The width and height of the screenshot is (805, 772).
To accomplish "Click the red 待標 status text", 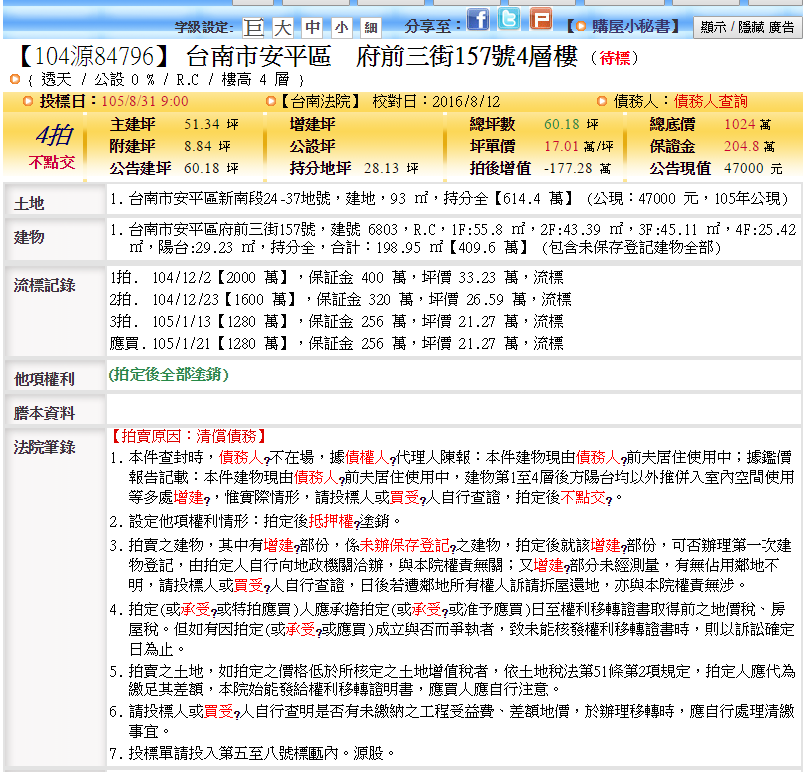I will 615,58.
